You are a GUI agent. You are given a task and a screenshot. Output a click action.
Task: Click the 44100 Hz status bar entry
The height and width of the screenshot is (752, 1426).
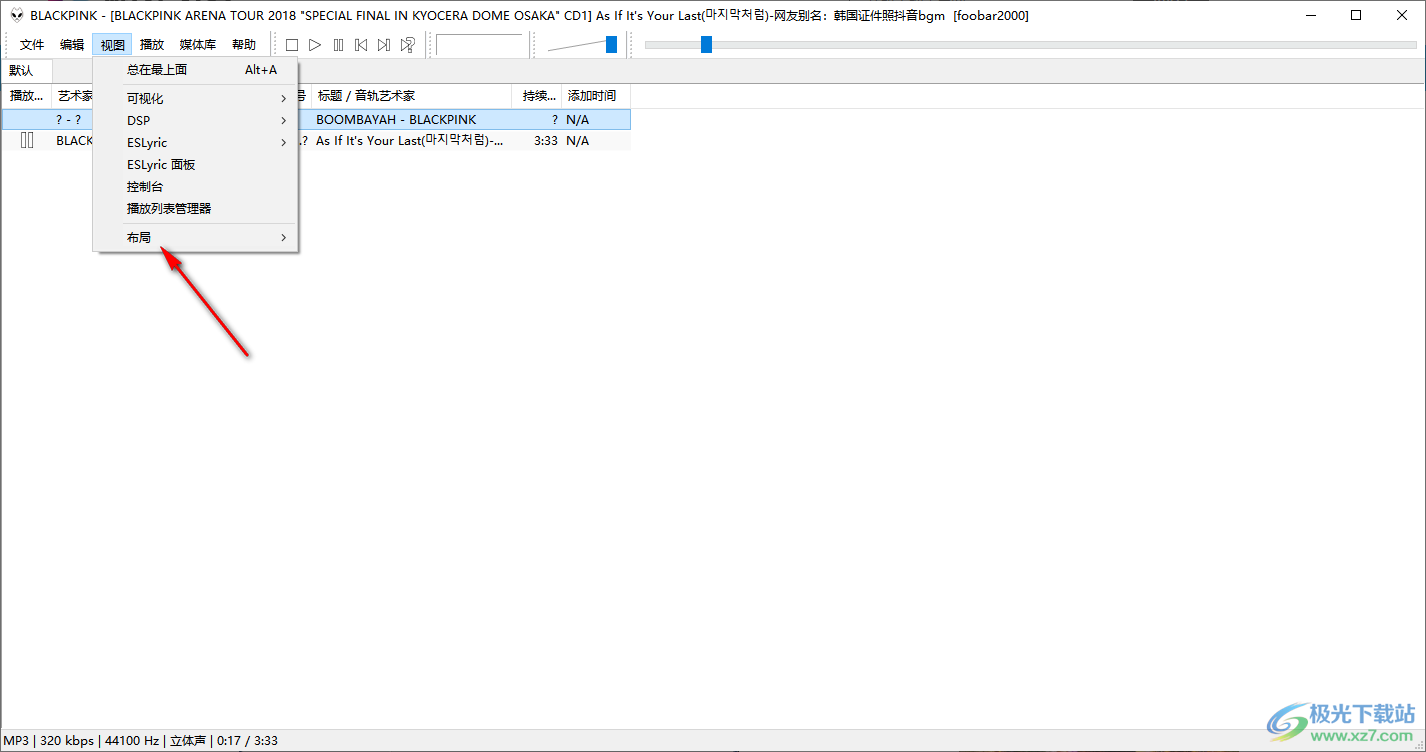(x=132, y=741)
